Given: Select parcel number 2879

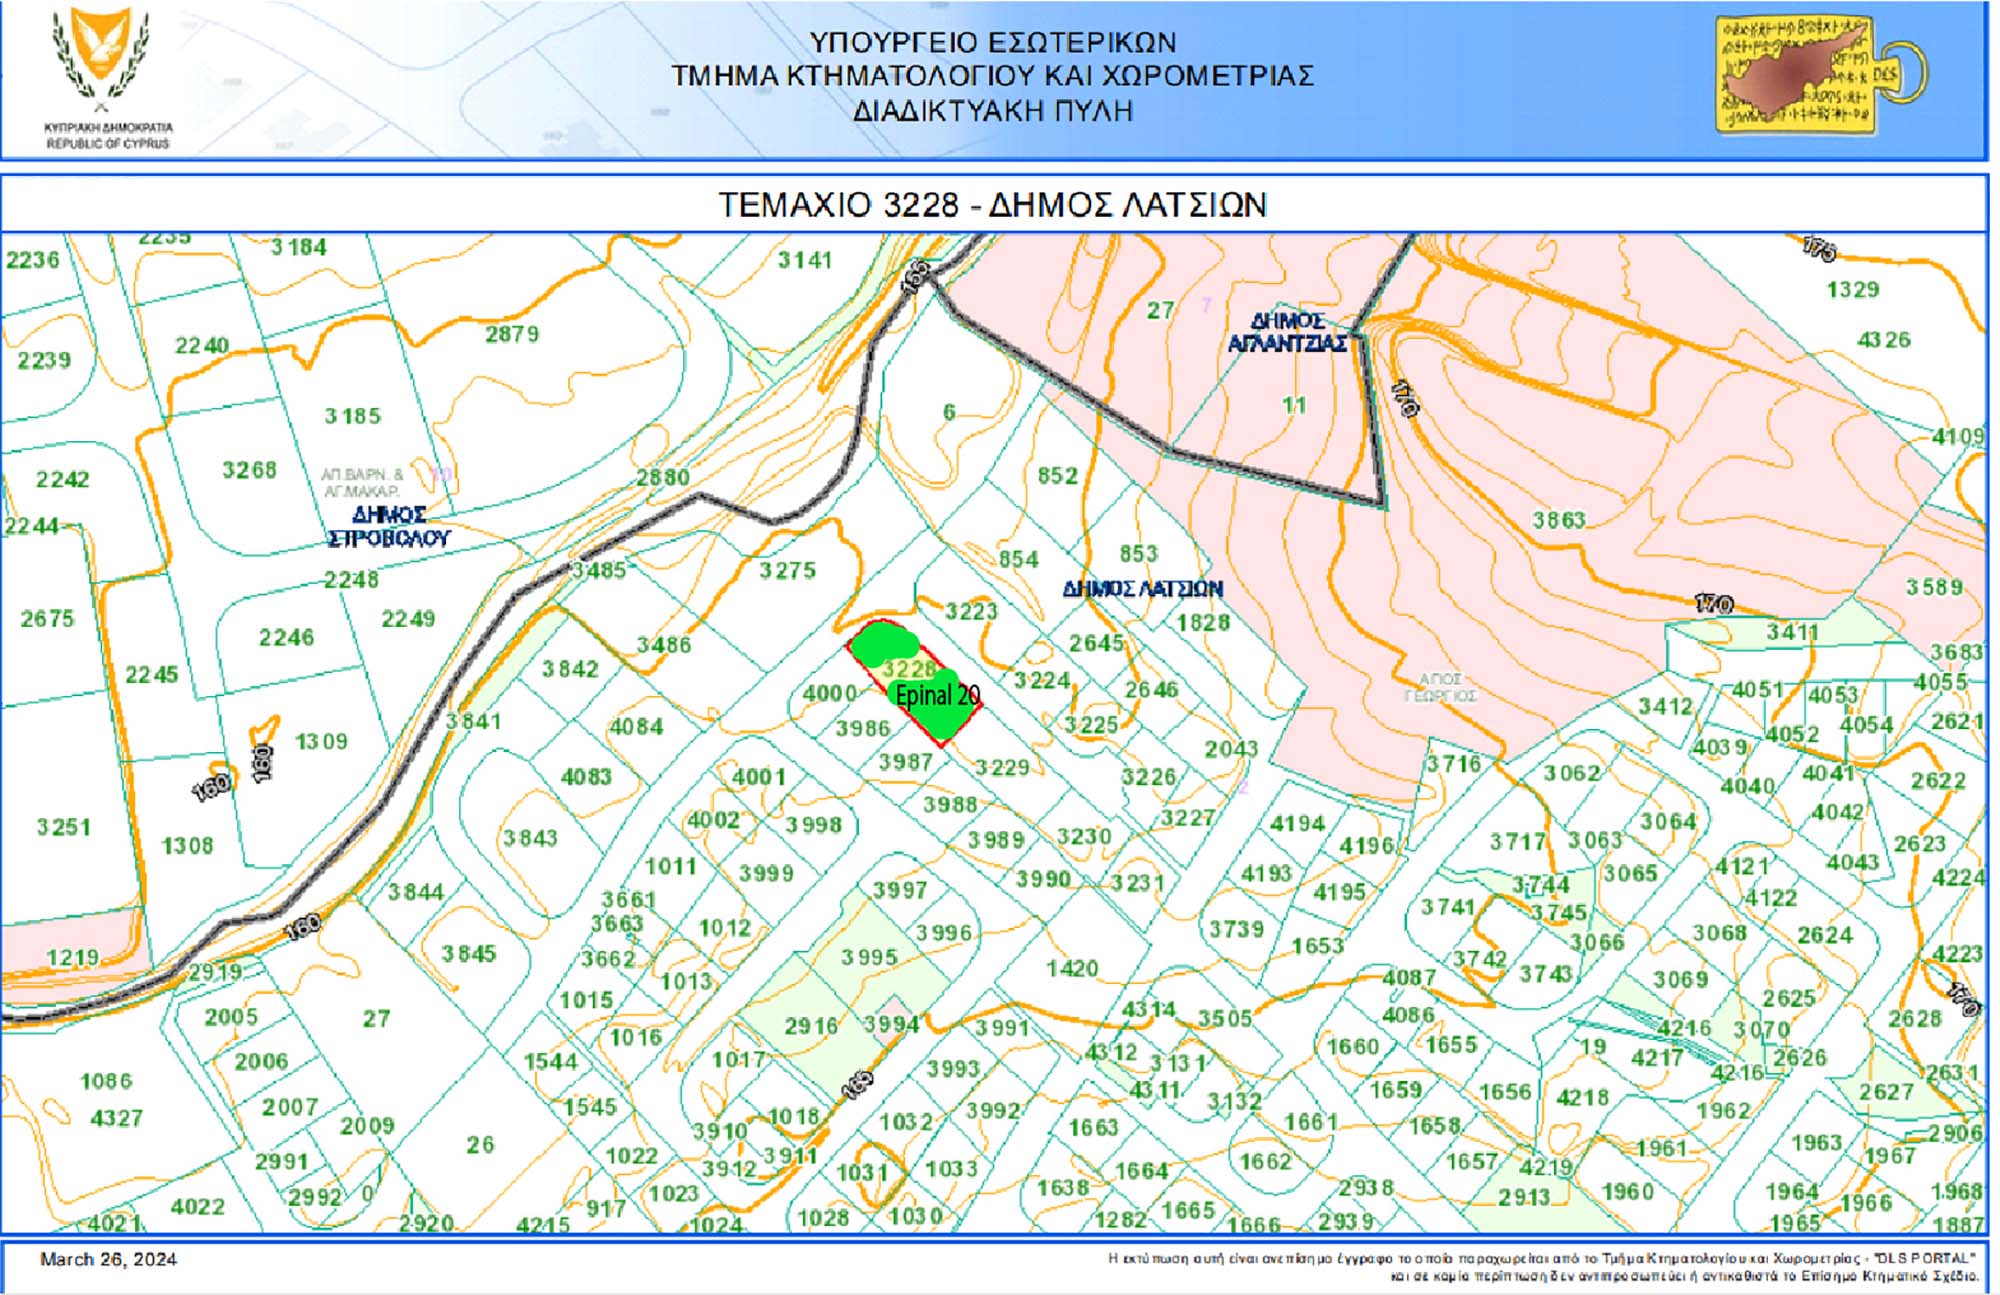Looking at the screenshot, I should click(x=512, y=334).
